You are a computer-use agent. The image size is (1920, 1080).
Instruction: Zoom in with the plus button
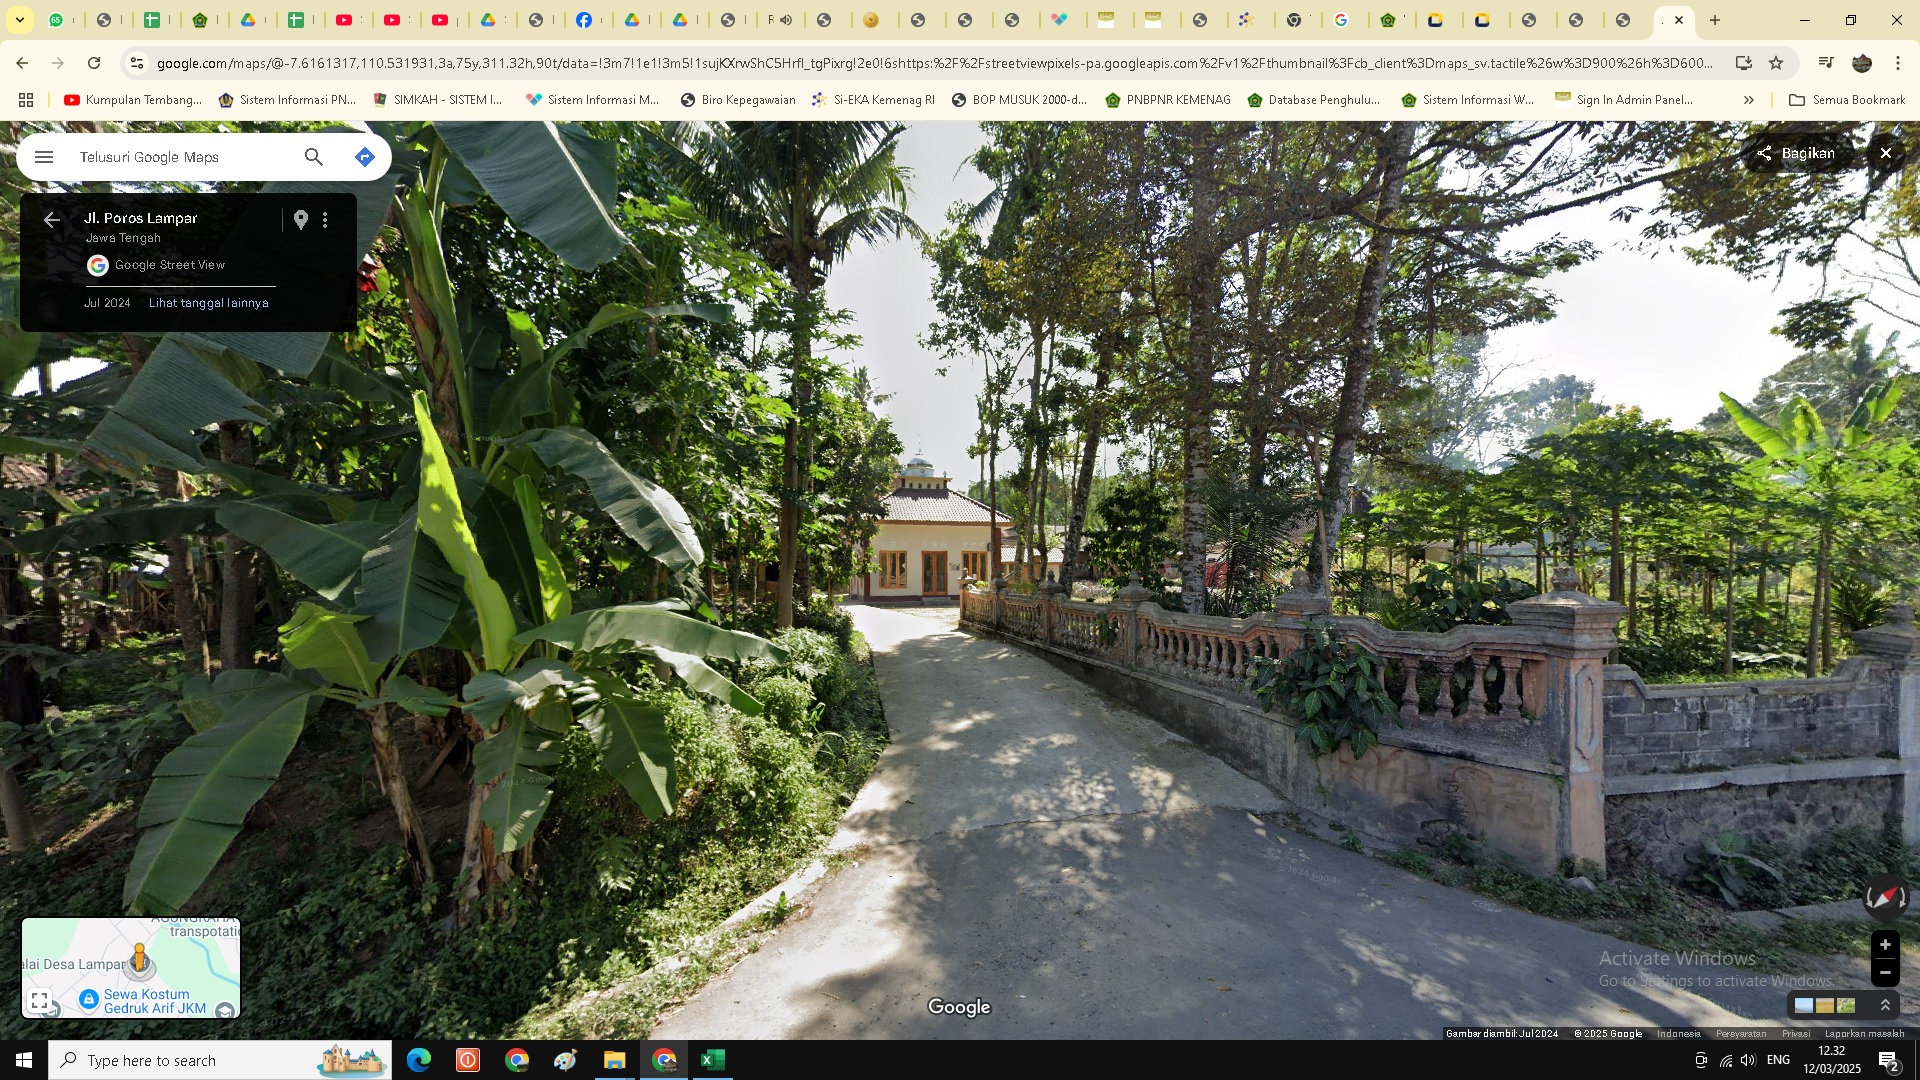tap(1885, 945)
